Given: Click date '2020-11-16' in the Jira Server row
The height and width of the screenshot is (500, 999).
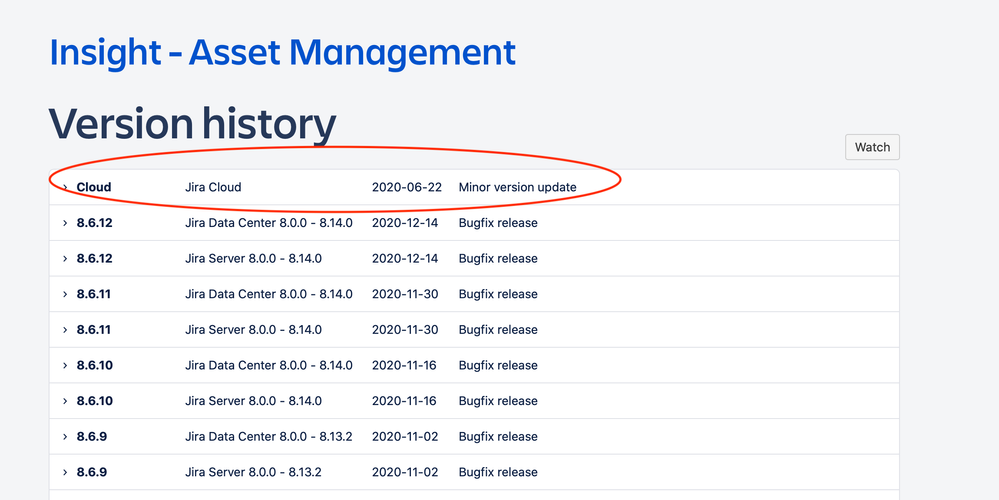Looking at the screenshot, I should [404, 401].
